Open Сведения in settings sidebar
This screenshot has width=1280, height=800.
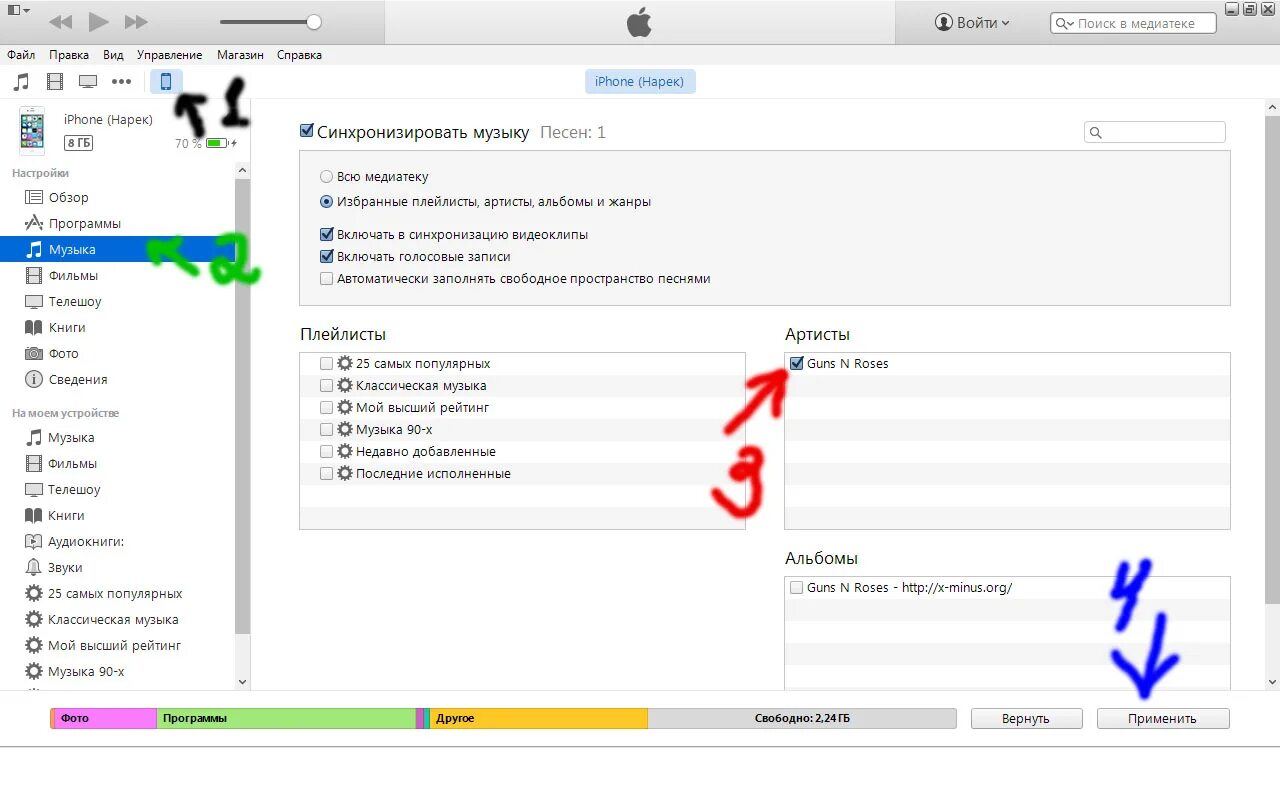(118, 379)
